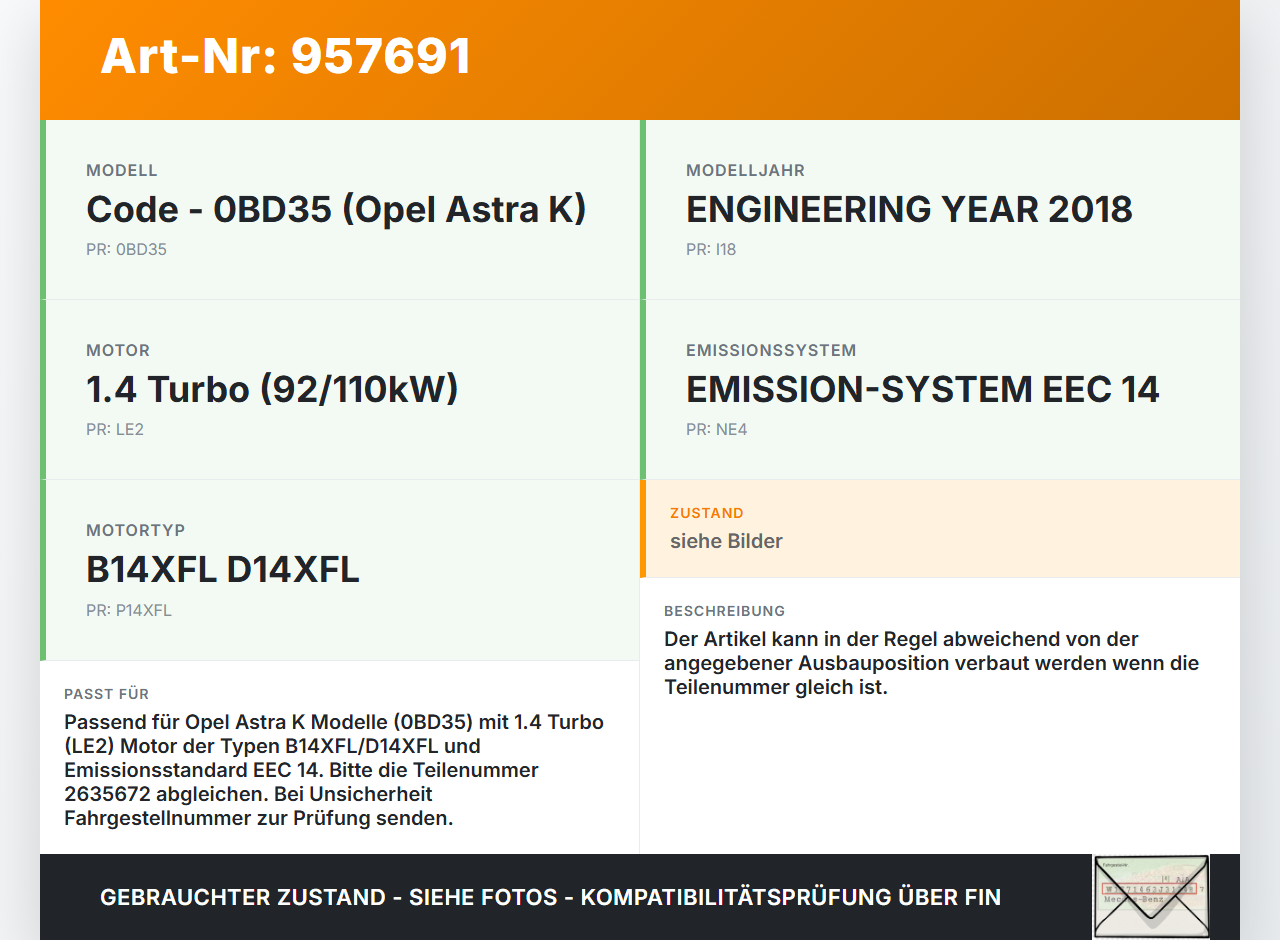Click the PR: LE2 code label
The image size is (1280, 940).
pos(115,430)
